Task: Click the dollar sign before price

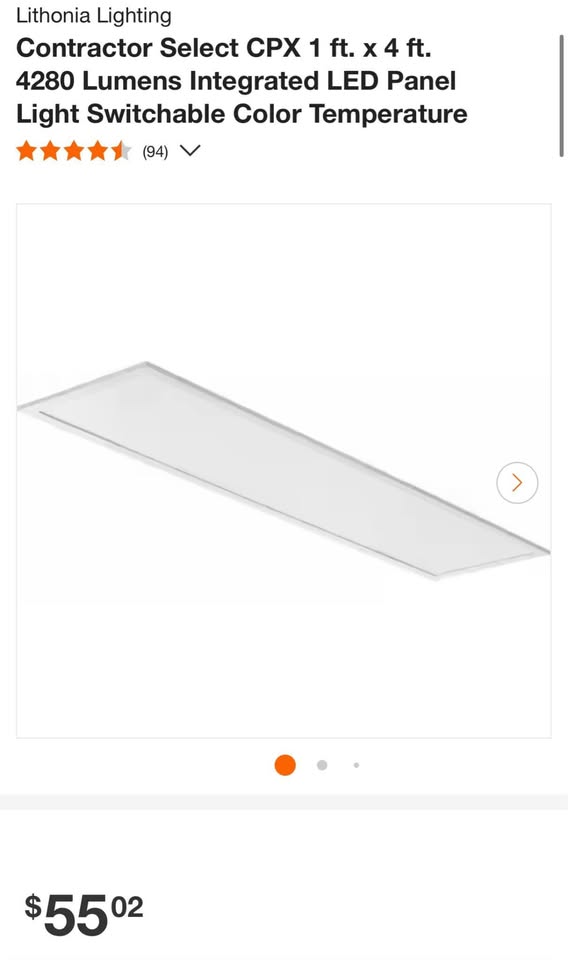Action: pos(33,907)
